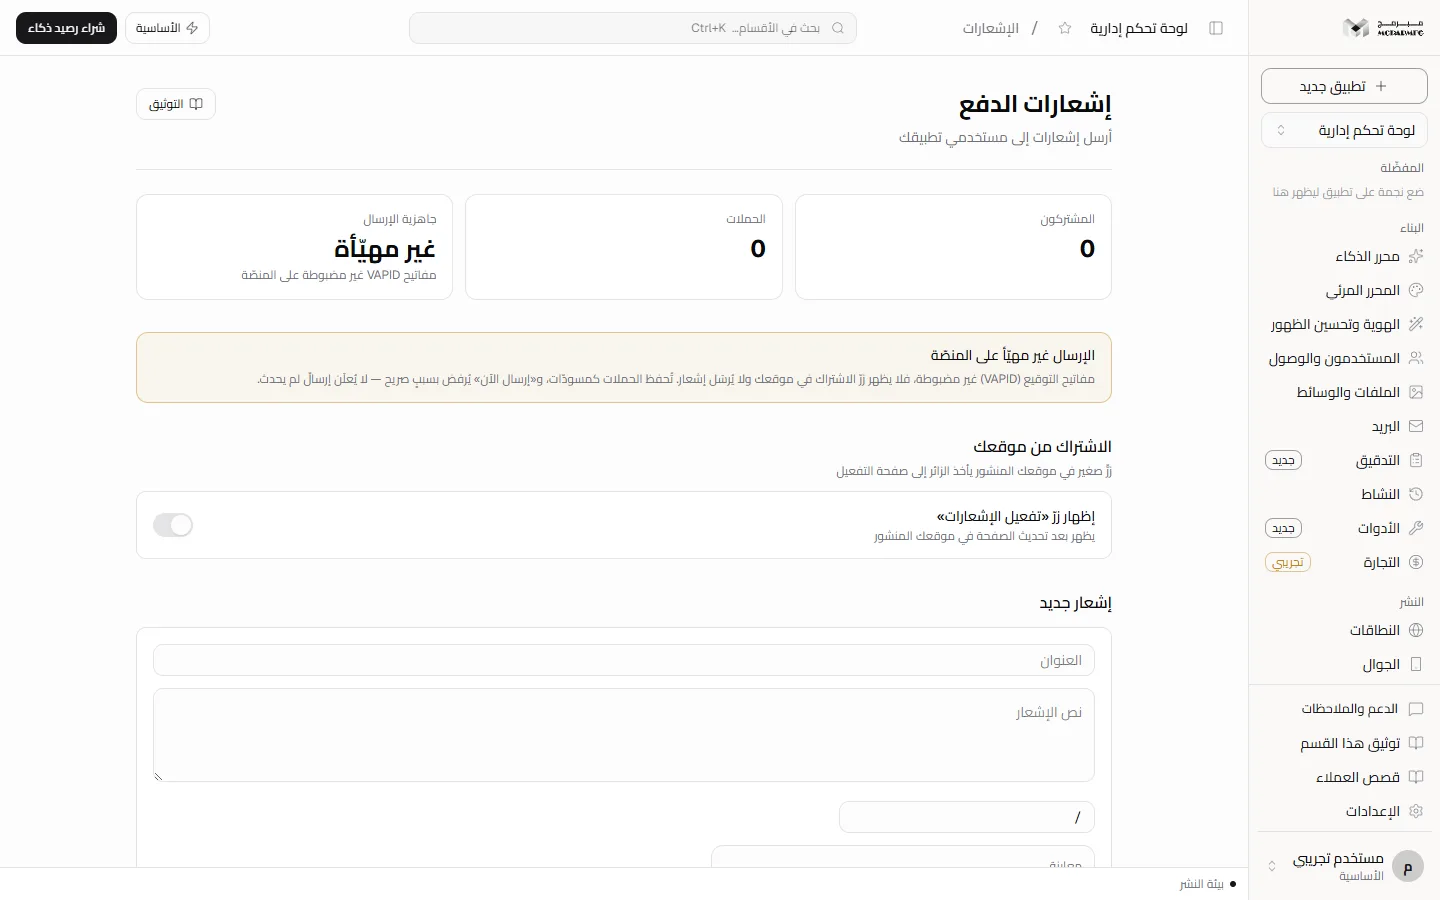
Task: Expand the مستخدم تجريبي account menu
Action: coord(1344,866)
